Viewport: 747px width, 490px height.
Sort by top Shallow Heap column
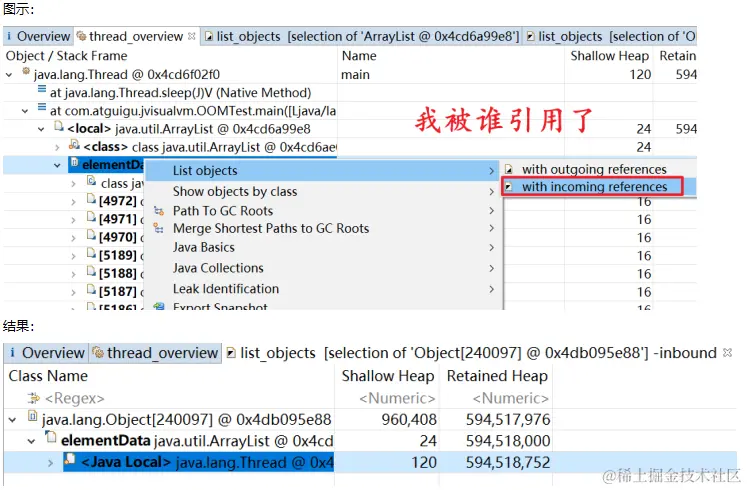pos(609,56)
